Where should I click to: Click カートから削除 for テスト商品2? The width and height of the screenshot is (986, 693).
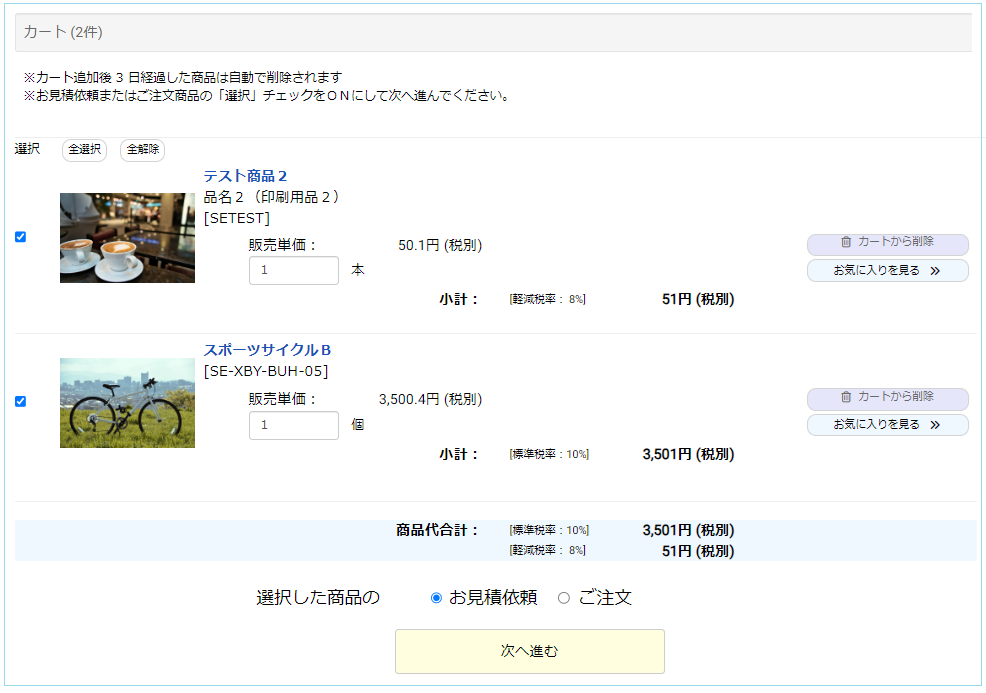pos(887,244)
